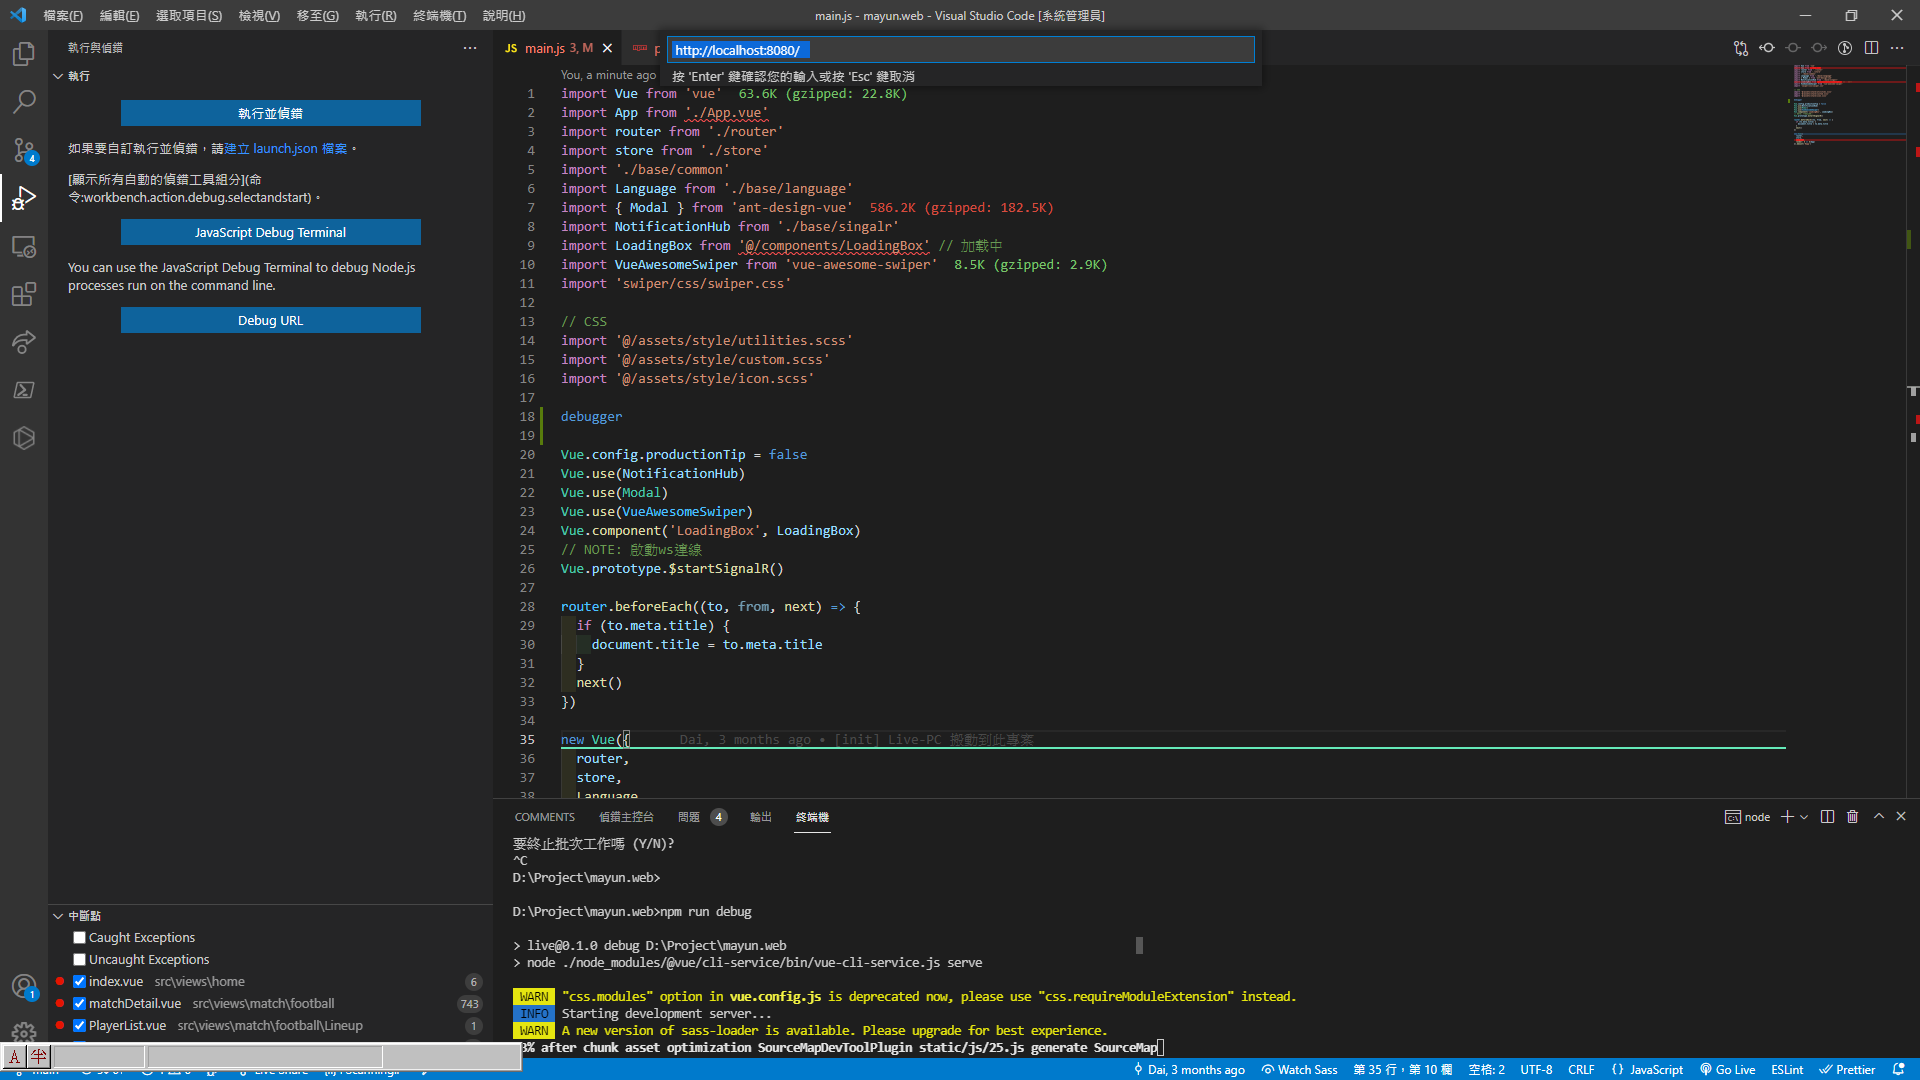Click the 建立 launch.json 檔案 link
1920x1080 pixels.
[286, 148]
